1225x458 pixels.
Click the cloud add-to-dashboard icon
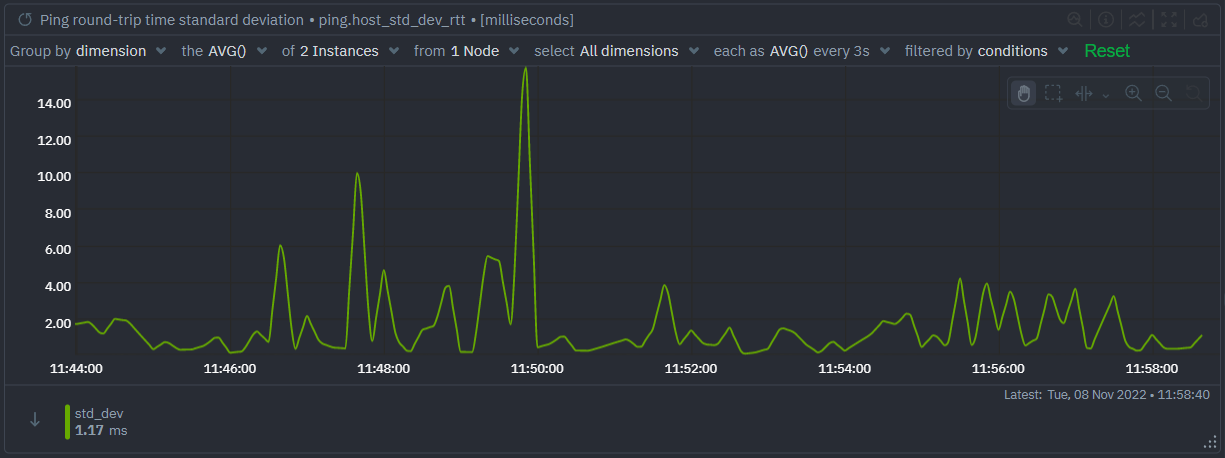pyautogui.click(x=1200, y=19)
